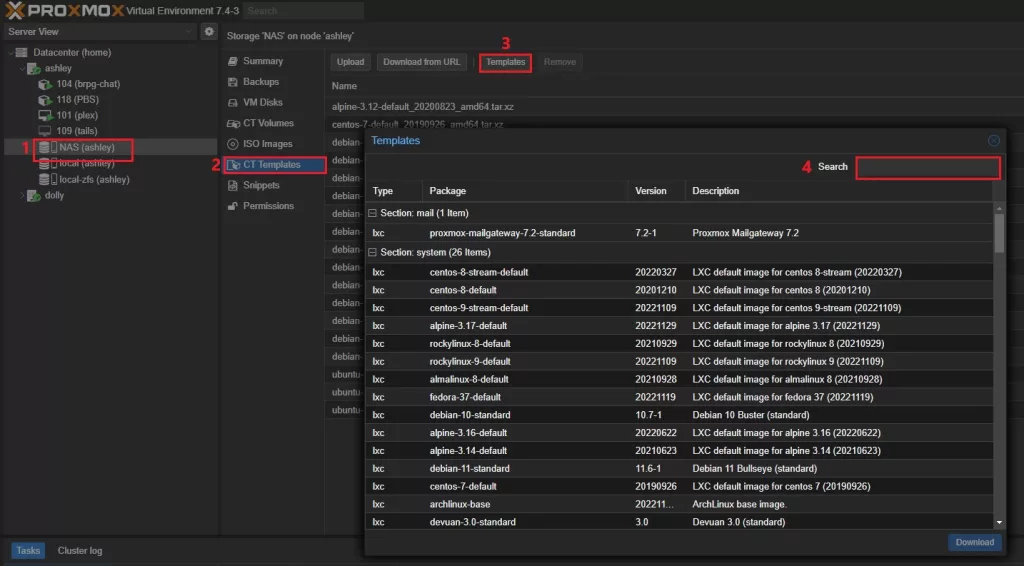
Task: Open the Server View dropdown
Action: pos(188,31)
